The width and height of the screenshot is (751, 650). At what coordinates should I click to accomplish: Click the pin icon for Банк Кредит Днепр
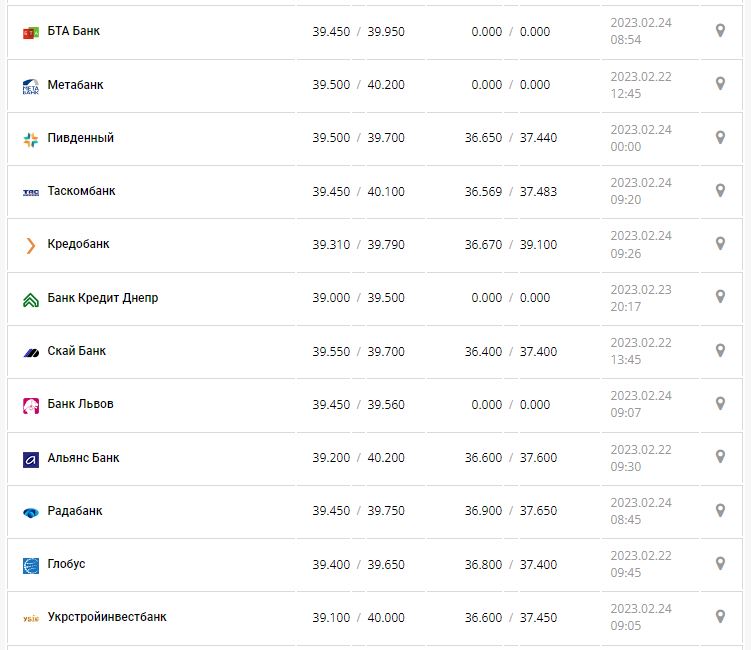pyautogui.click(x=720, y=297)
